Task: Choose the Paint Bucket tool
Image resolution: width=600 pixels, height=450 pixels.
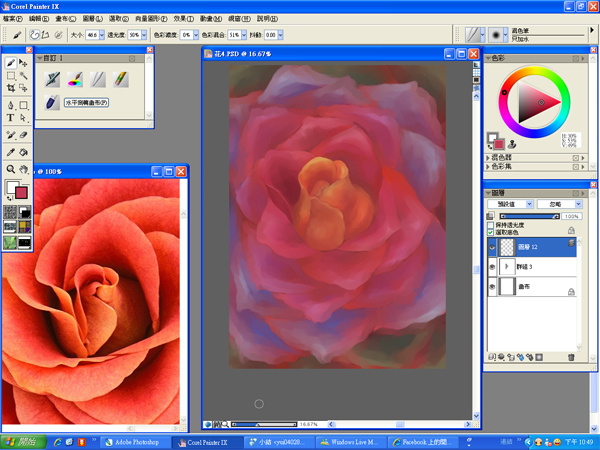Action: (23, 152)
